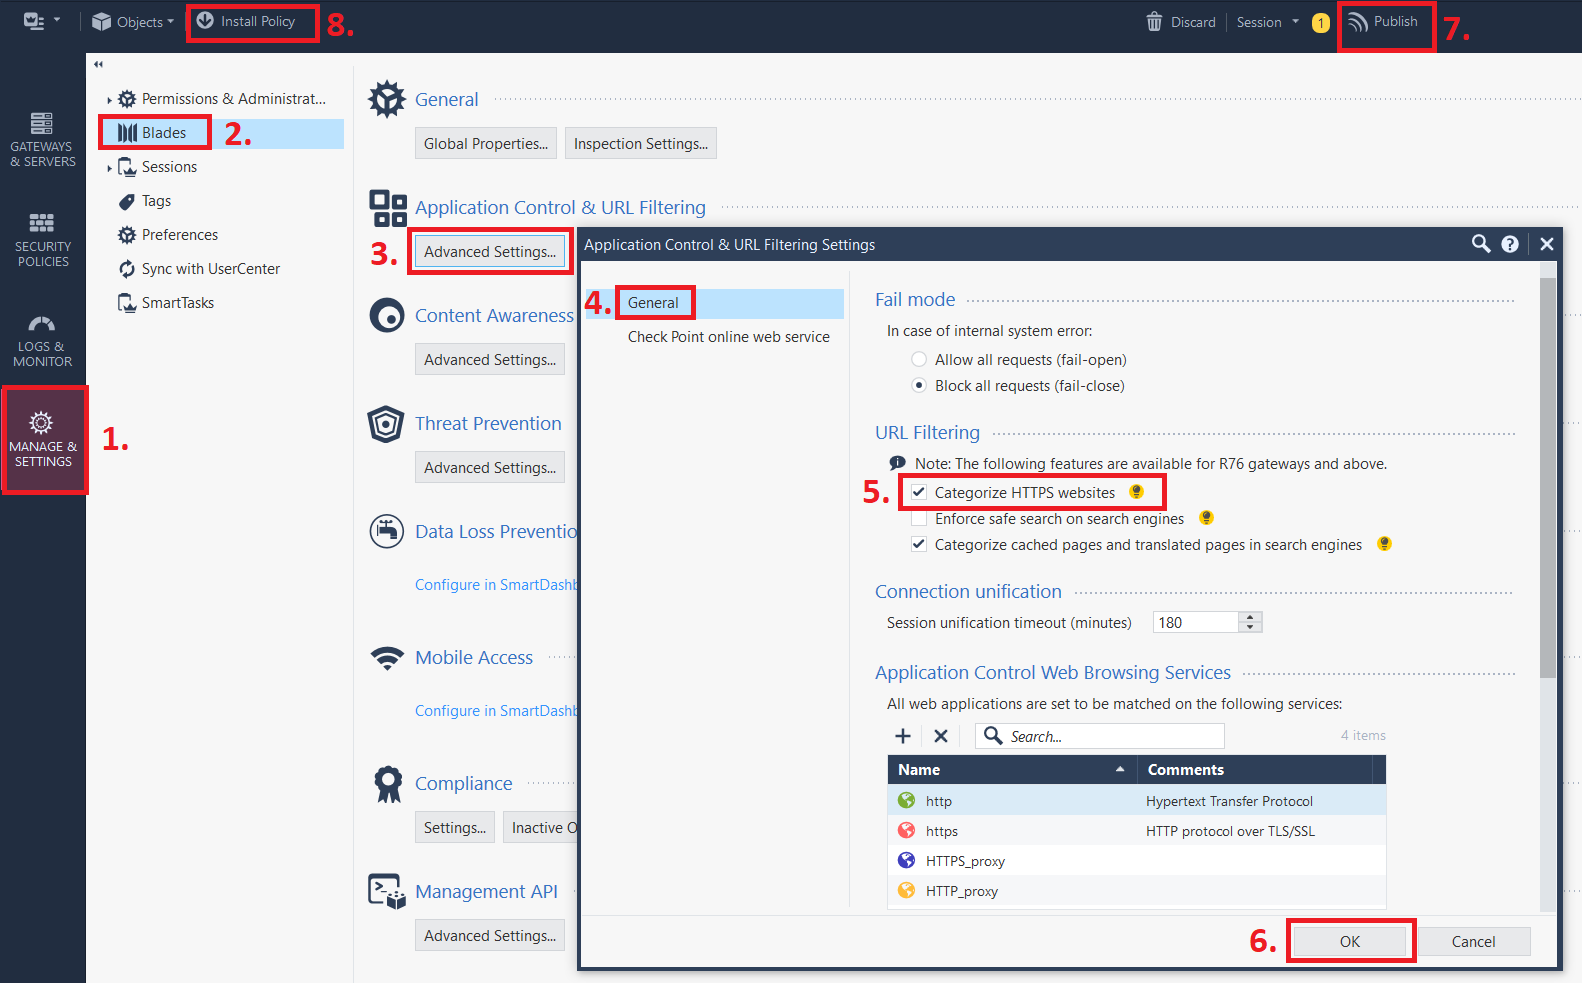Click Inspection Settings button
1582x983 pixels.
[641, 143]
